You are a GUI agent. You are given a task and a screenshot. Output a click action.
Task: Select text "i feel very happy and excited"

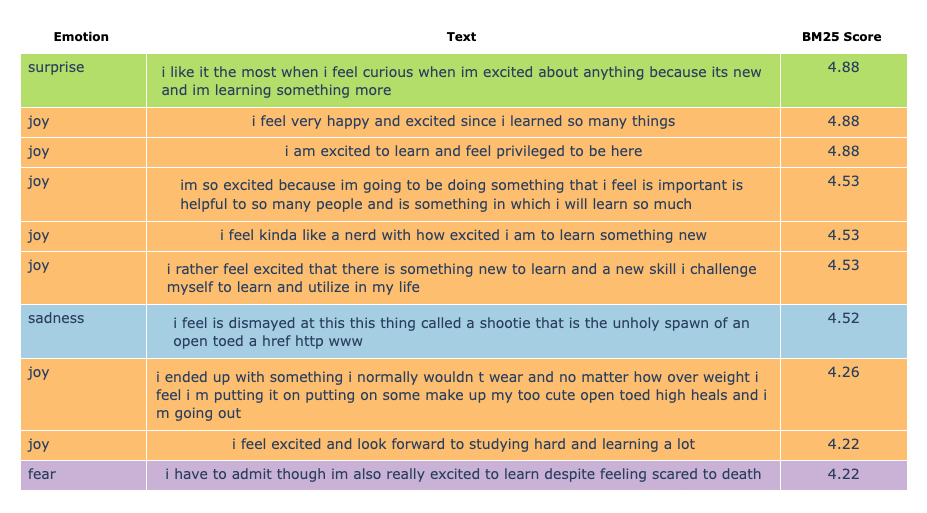pos(463,122)
